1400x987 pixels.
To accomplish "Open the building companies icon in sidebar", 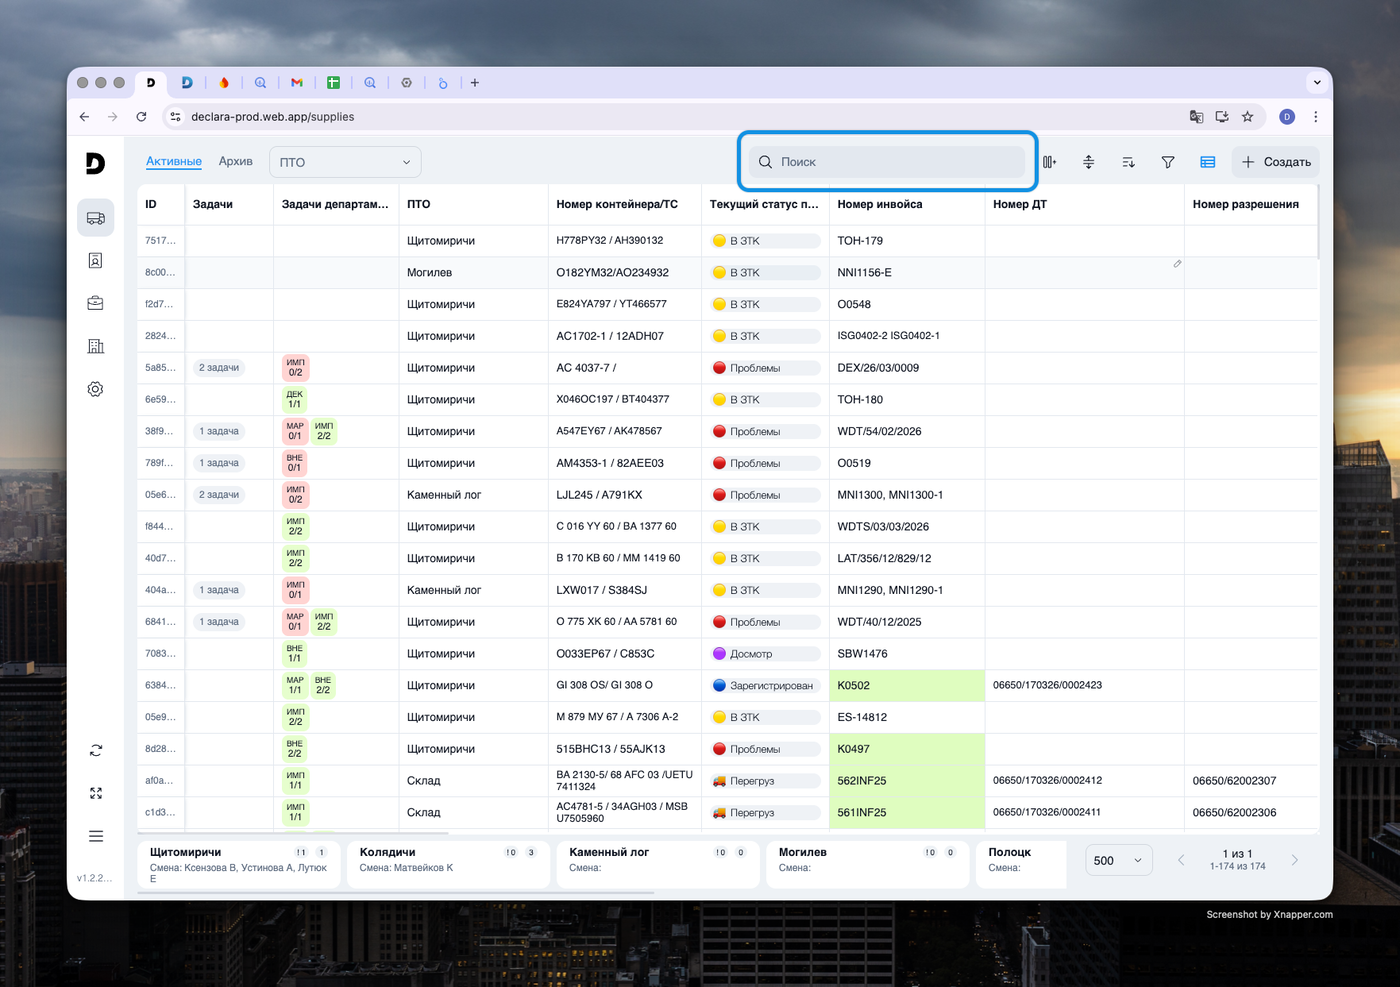I will [96, 346].
